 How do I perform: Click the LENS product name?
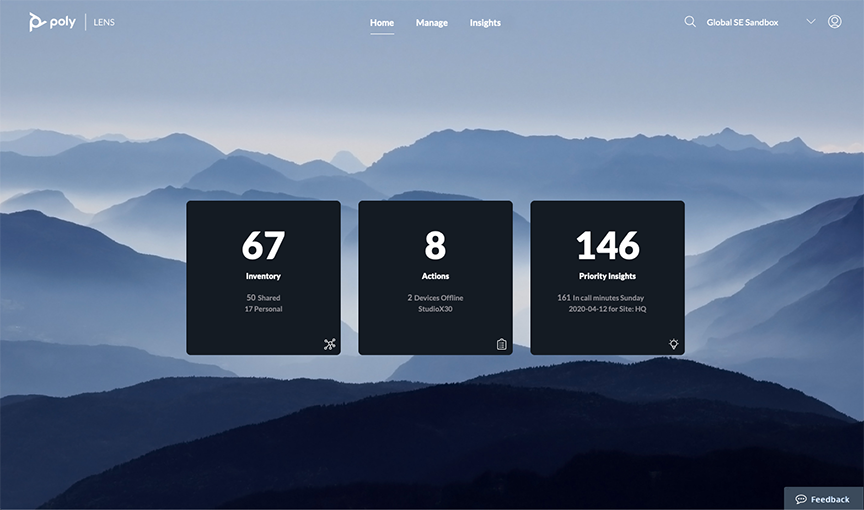[104, 23]
